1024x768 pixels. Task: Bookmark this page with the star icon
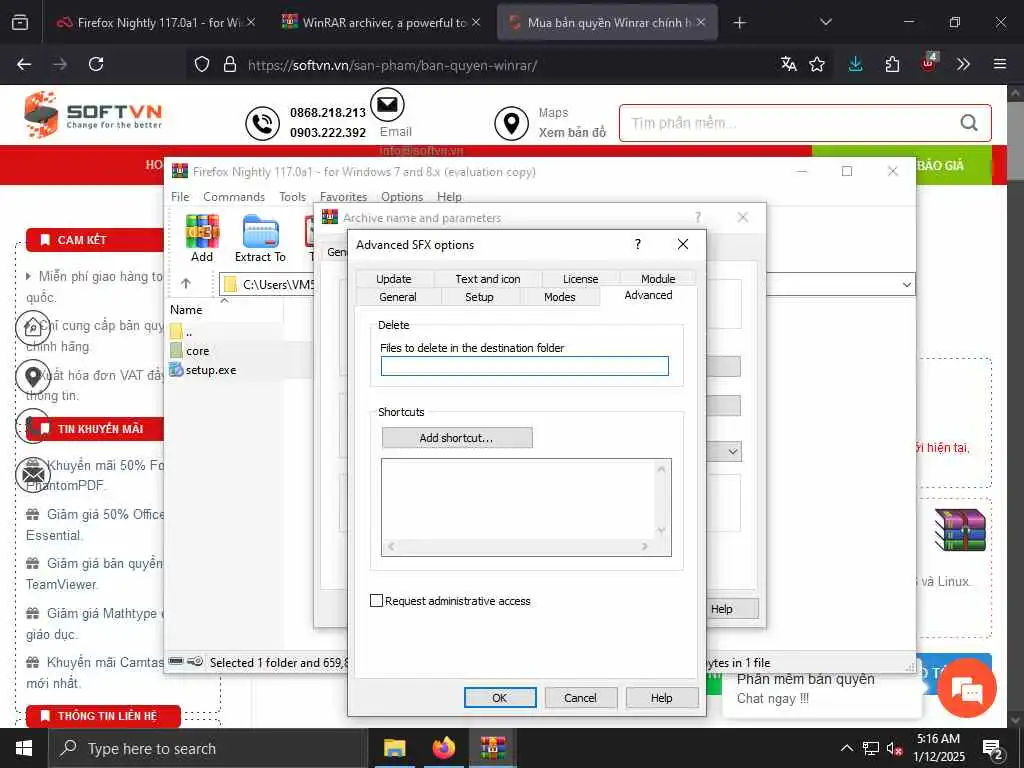(x=817, y=64)
